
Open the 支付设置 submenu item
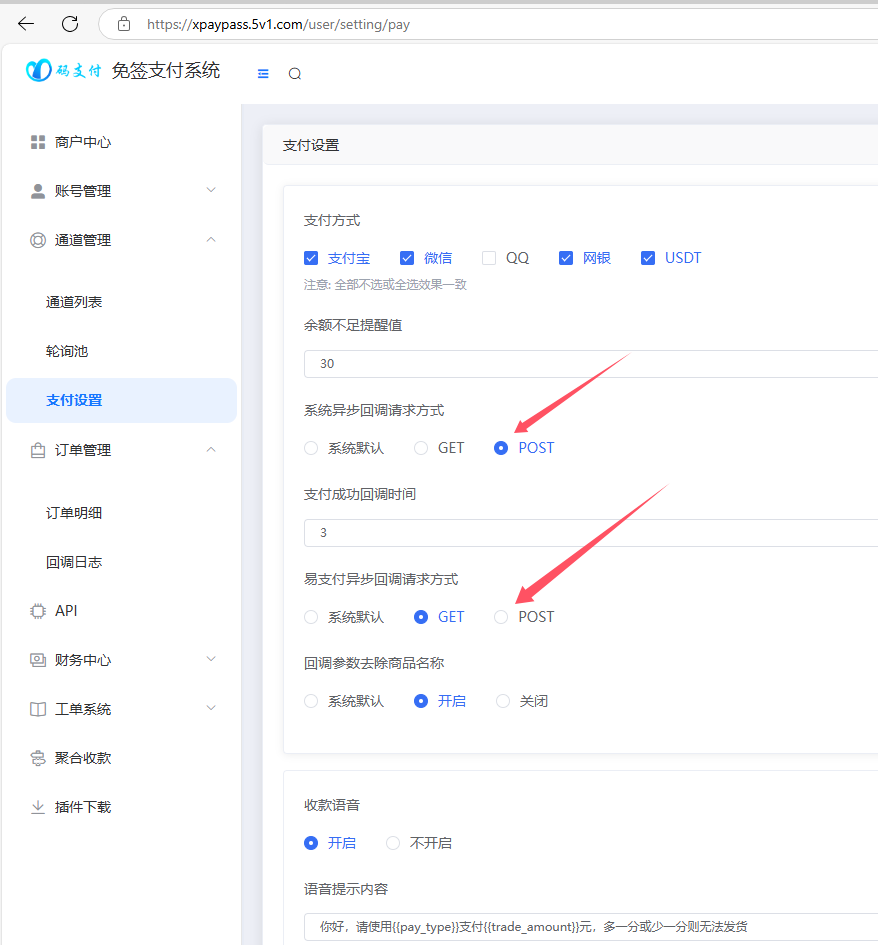click(121, 400)
